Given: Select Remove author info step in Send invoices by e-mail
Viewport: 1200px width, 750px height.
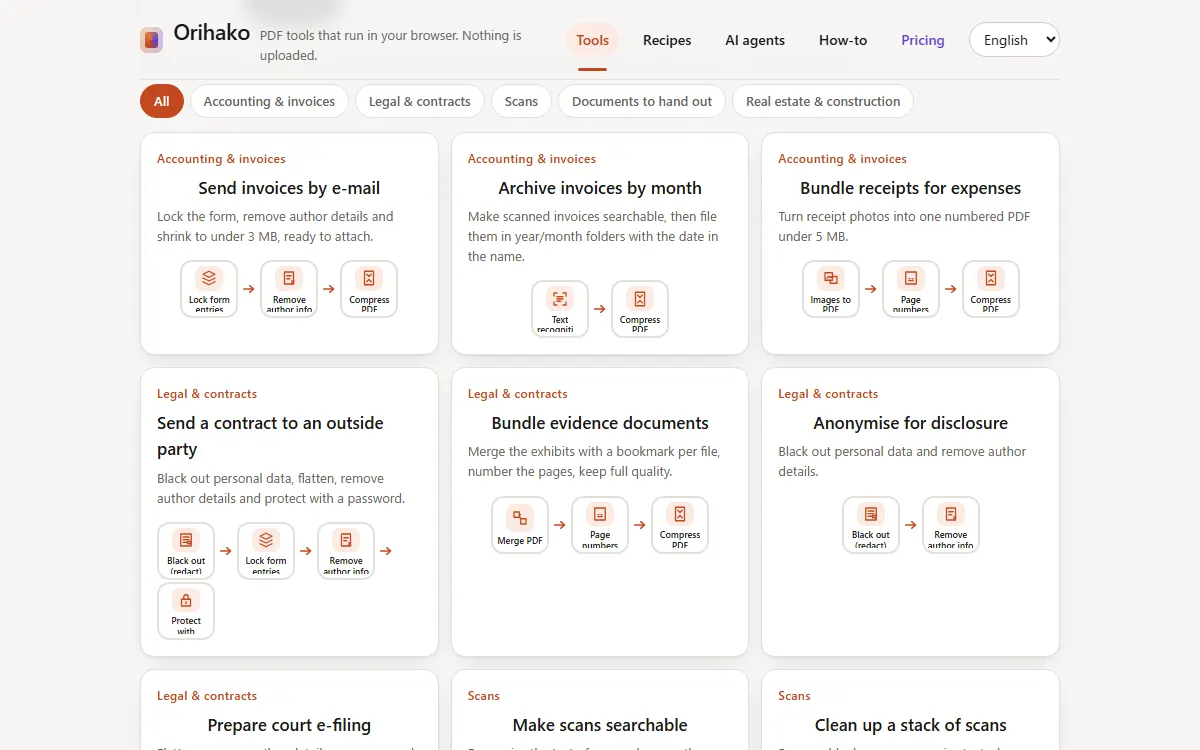Looking at the screenshot, I should (289, 289).
